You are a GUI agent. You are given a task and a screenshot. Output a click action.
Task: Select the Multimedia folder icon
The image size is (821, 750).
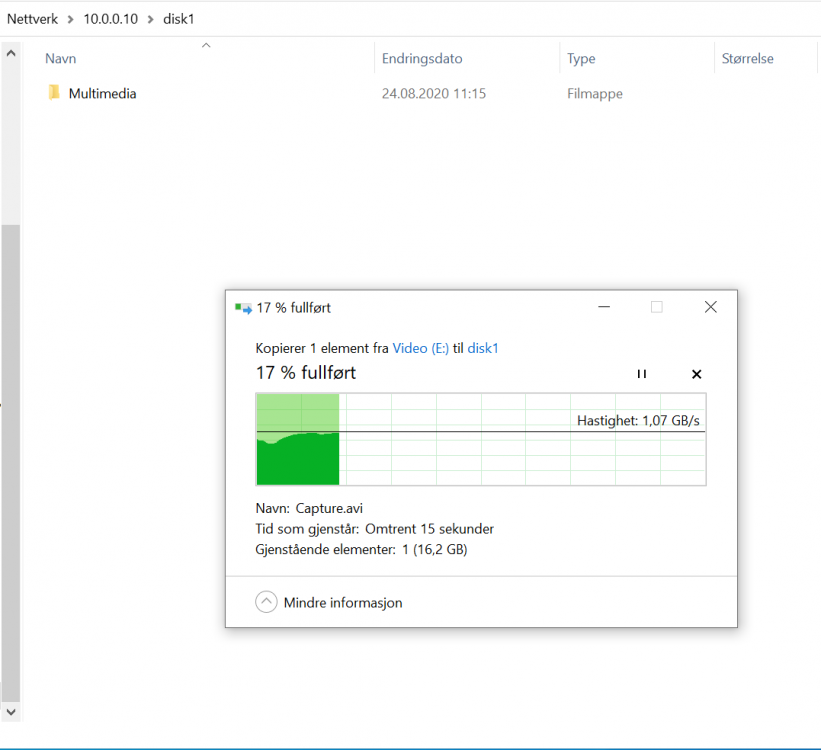[54, 93]
